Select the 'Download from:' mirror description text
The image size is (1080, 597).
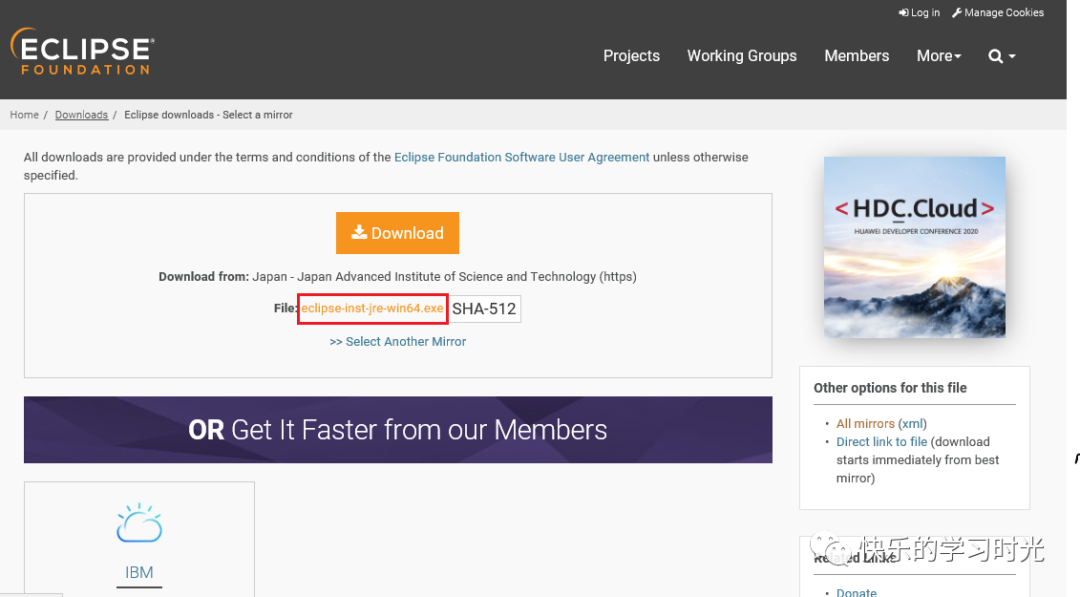point(397,277)
